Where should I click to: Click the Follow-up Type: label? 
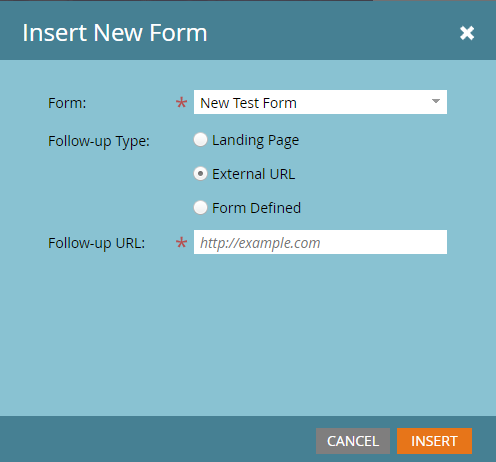(99, 141)
